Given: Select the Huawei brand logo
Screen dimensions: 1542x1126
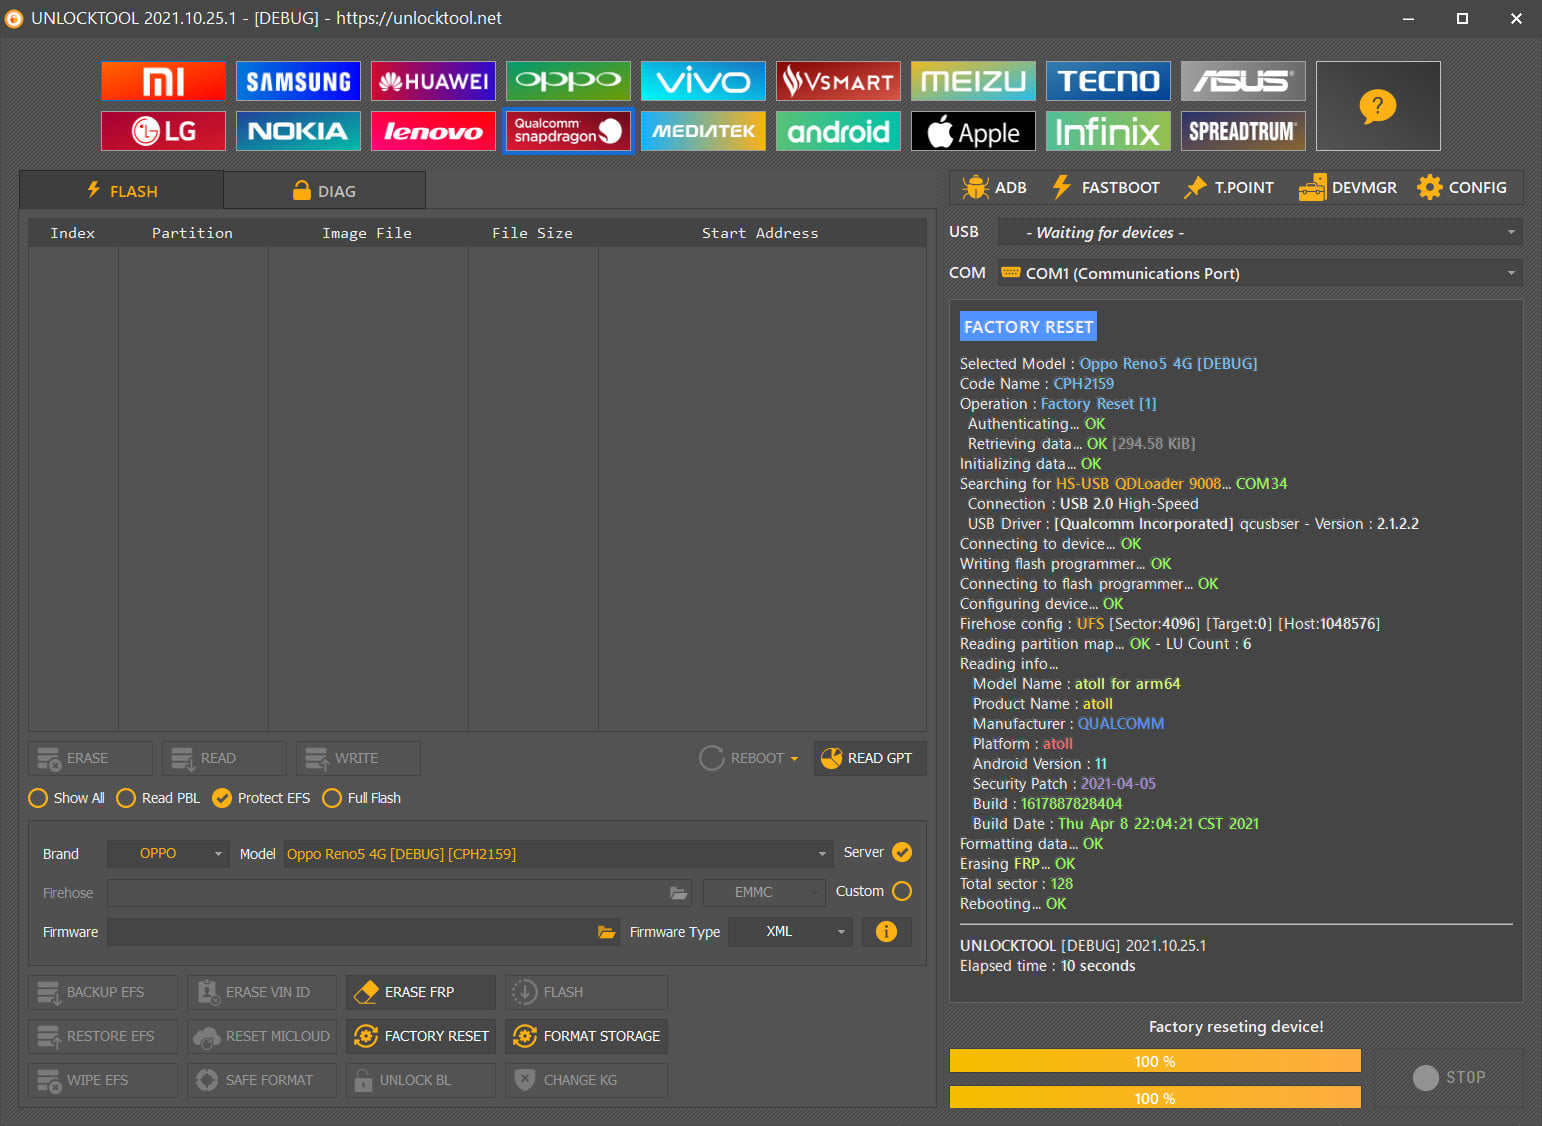Looking at the screenshot, I should (433, 81).
